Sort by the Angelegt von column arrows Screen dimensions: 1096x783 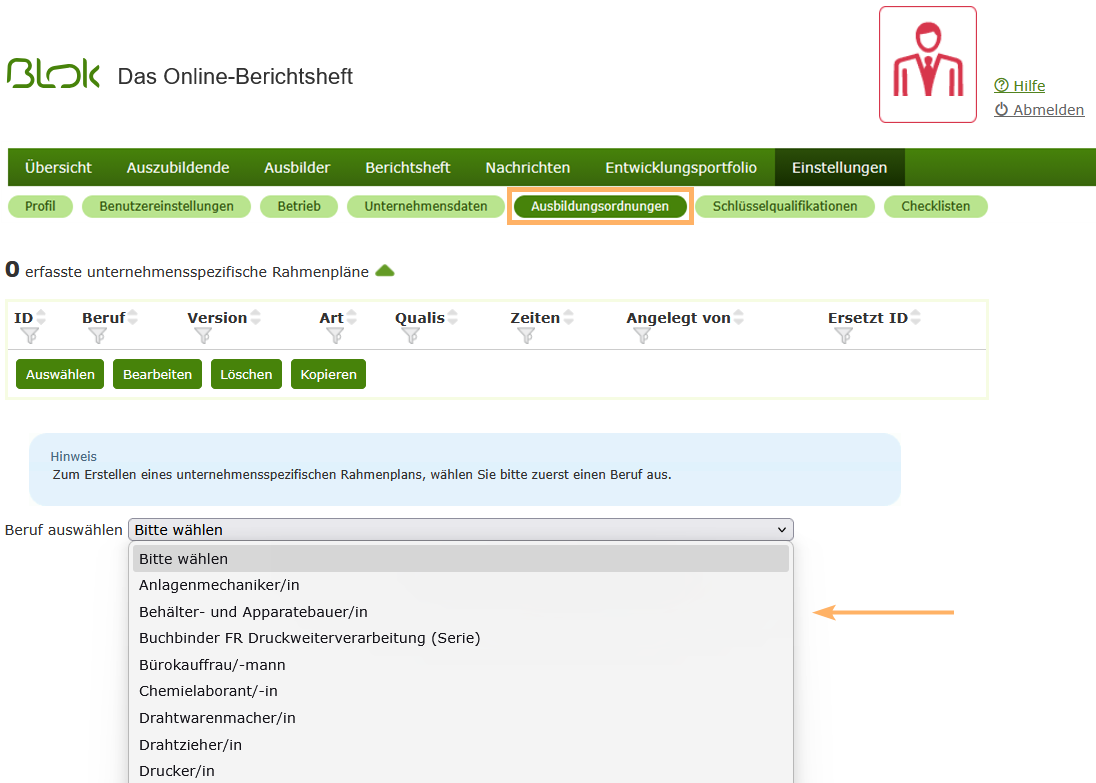click(x=739, y=317)
